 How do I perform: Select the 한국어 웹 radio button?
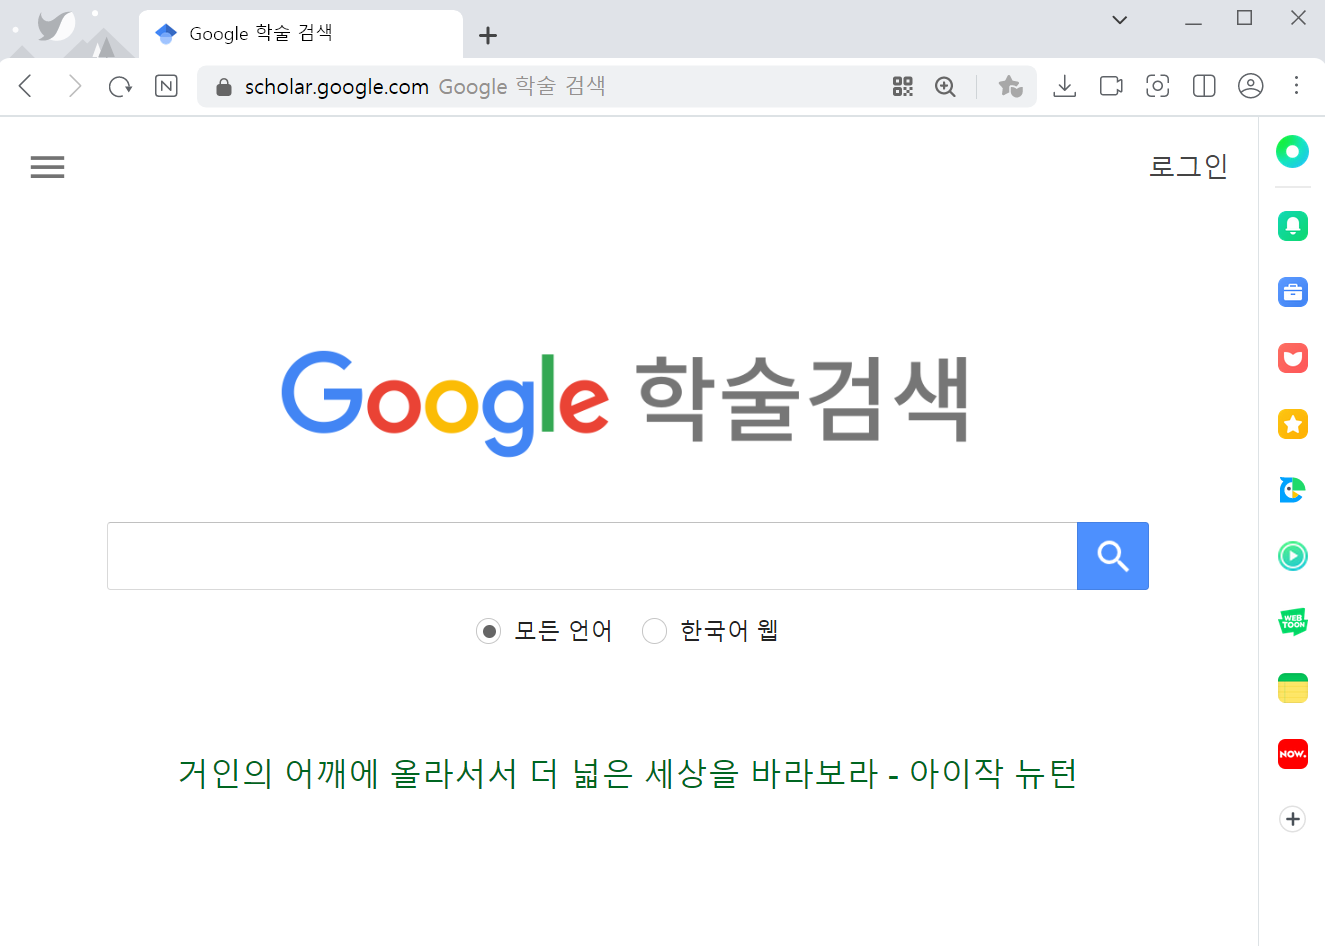654,631
